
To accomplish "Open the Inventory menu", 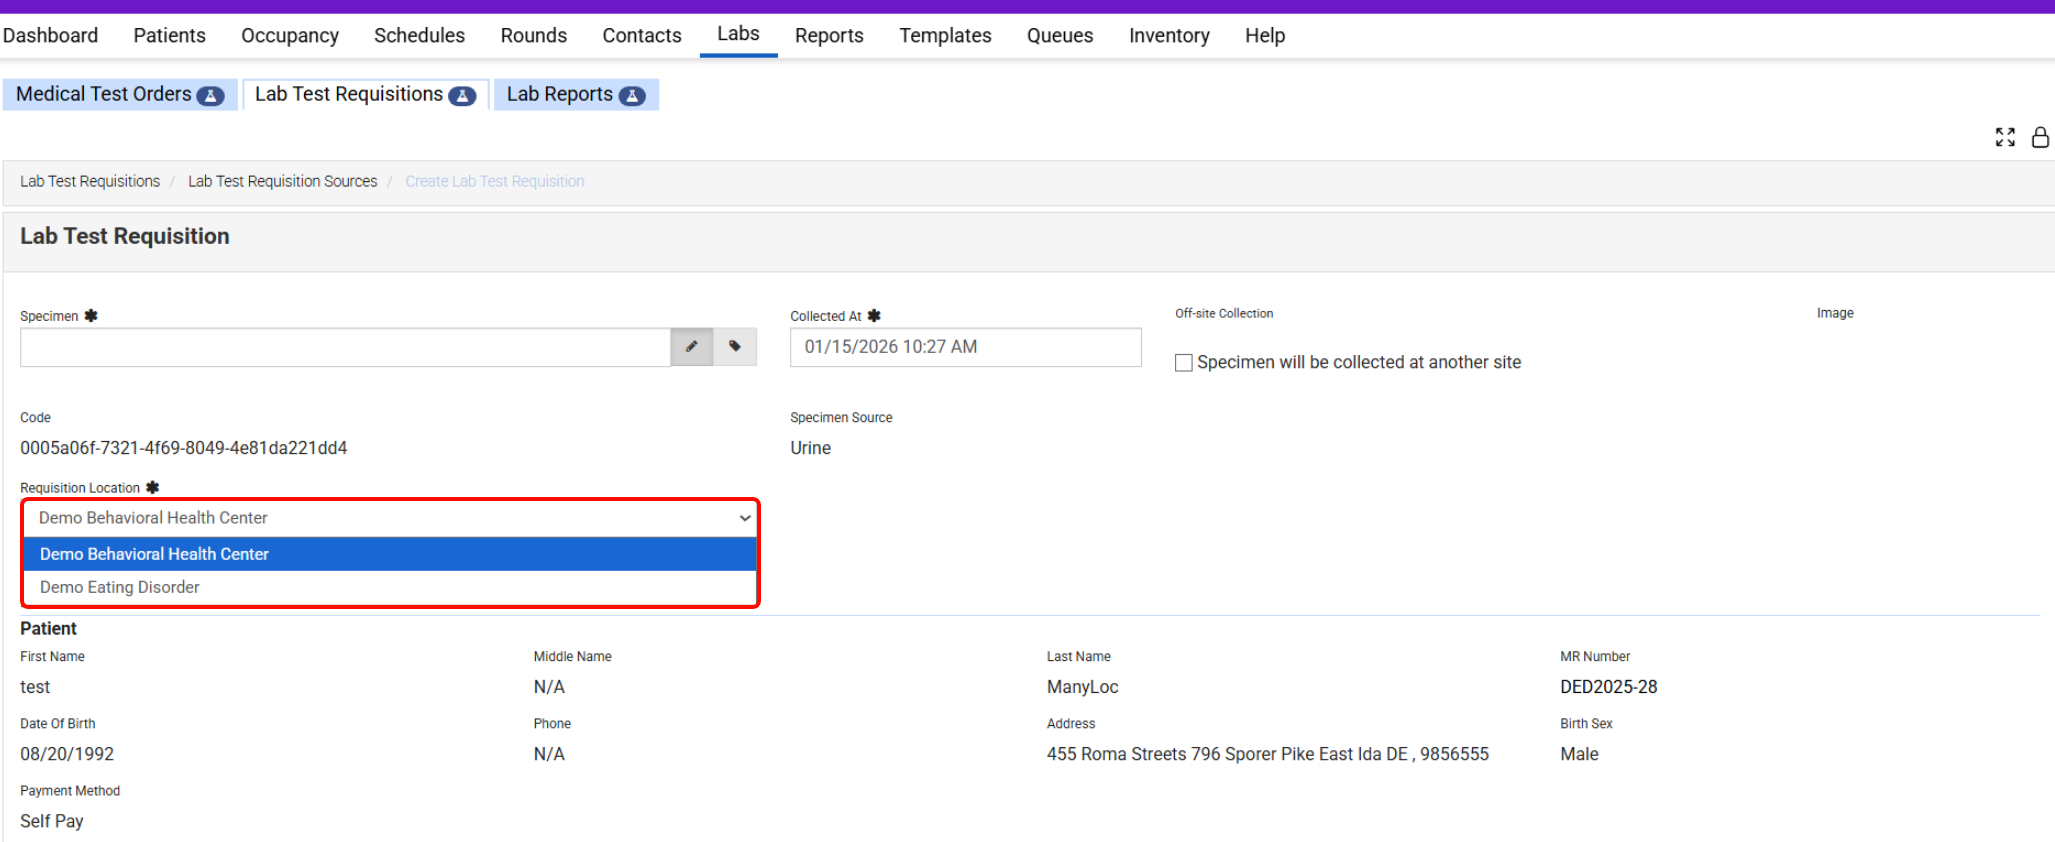I will [x=1168, y=36].
